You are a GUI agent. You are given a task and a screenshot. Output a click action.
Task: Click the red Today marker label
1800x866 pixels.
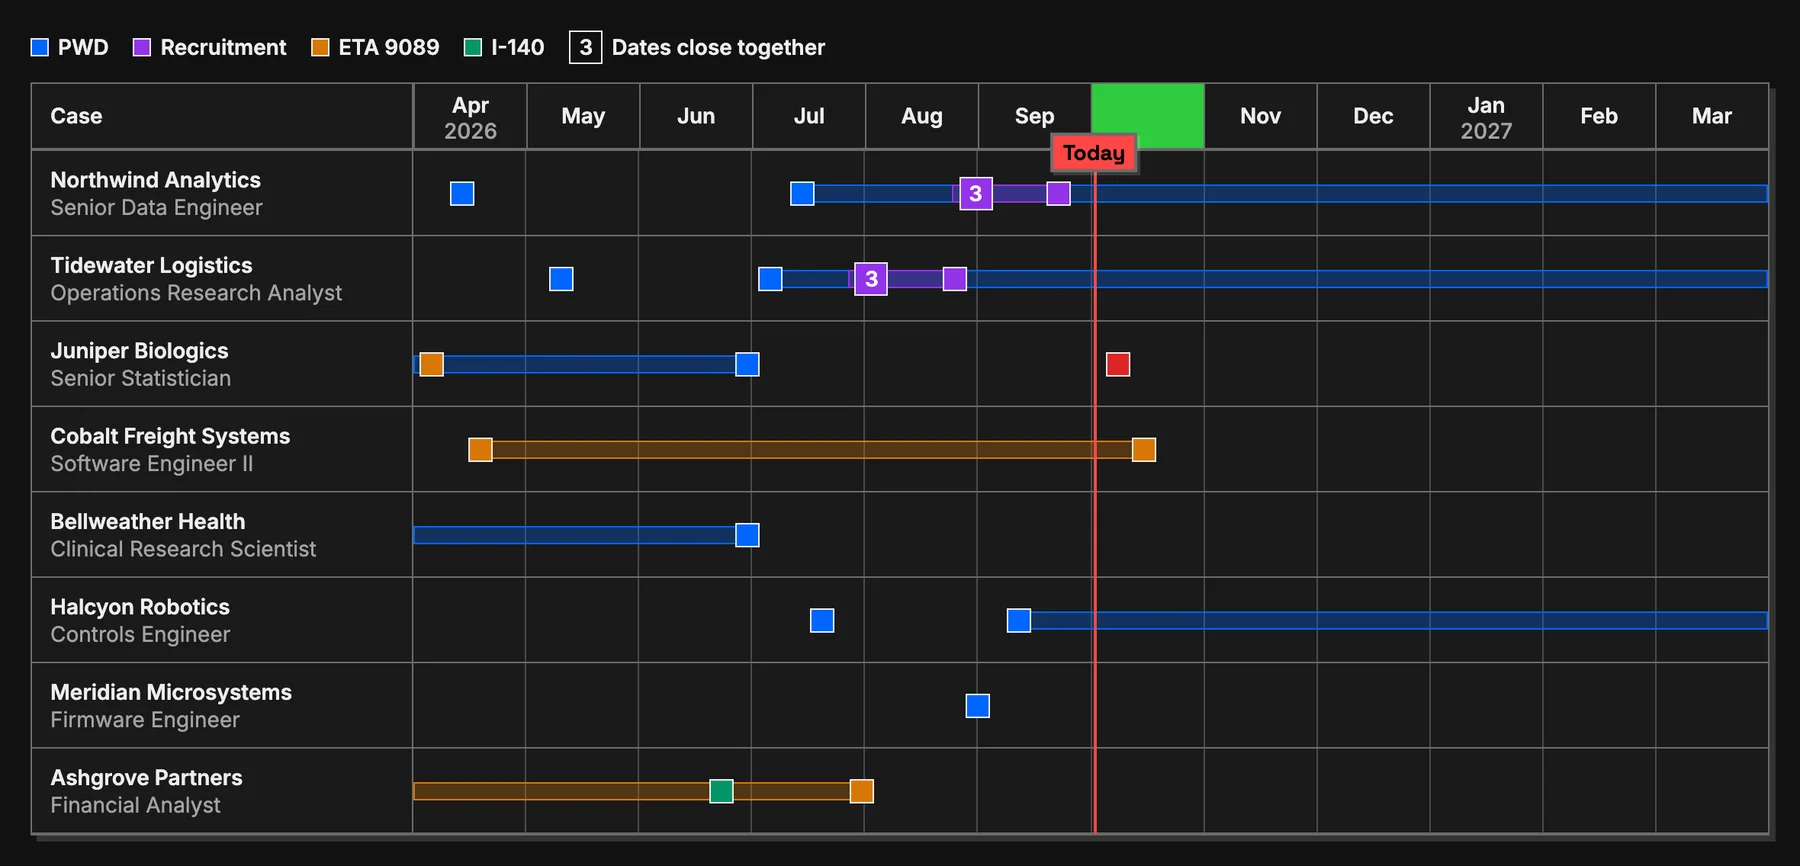tap(1094, 153)
